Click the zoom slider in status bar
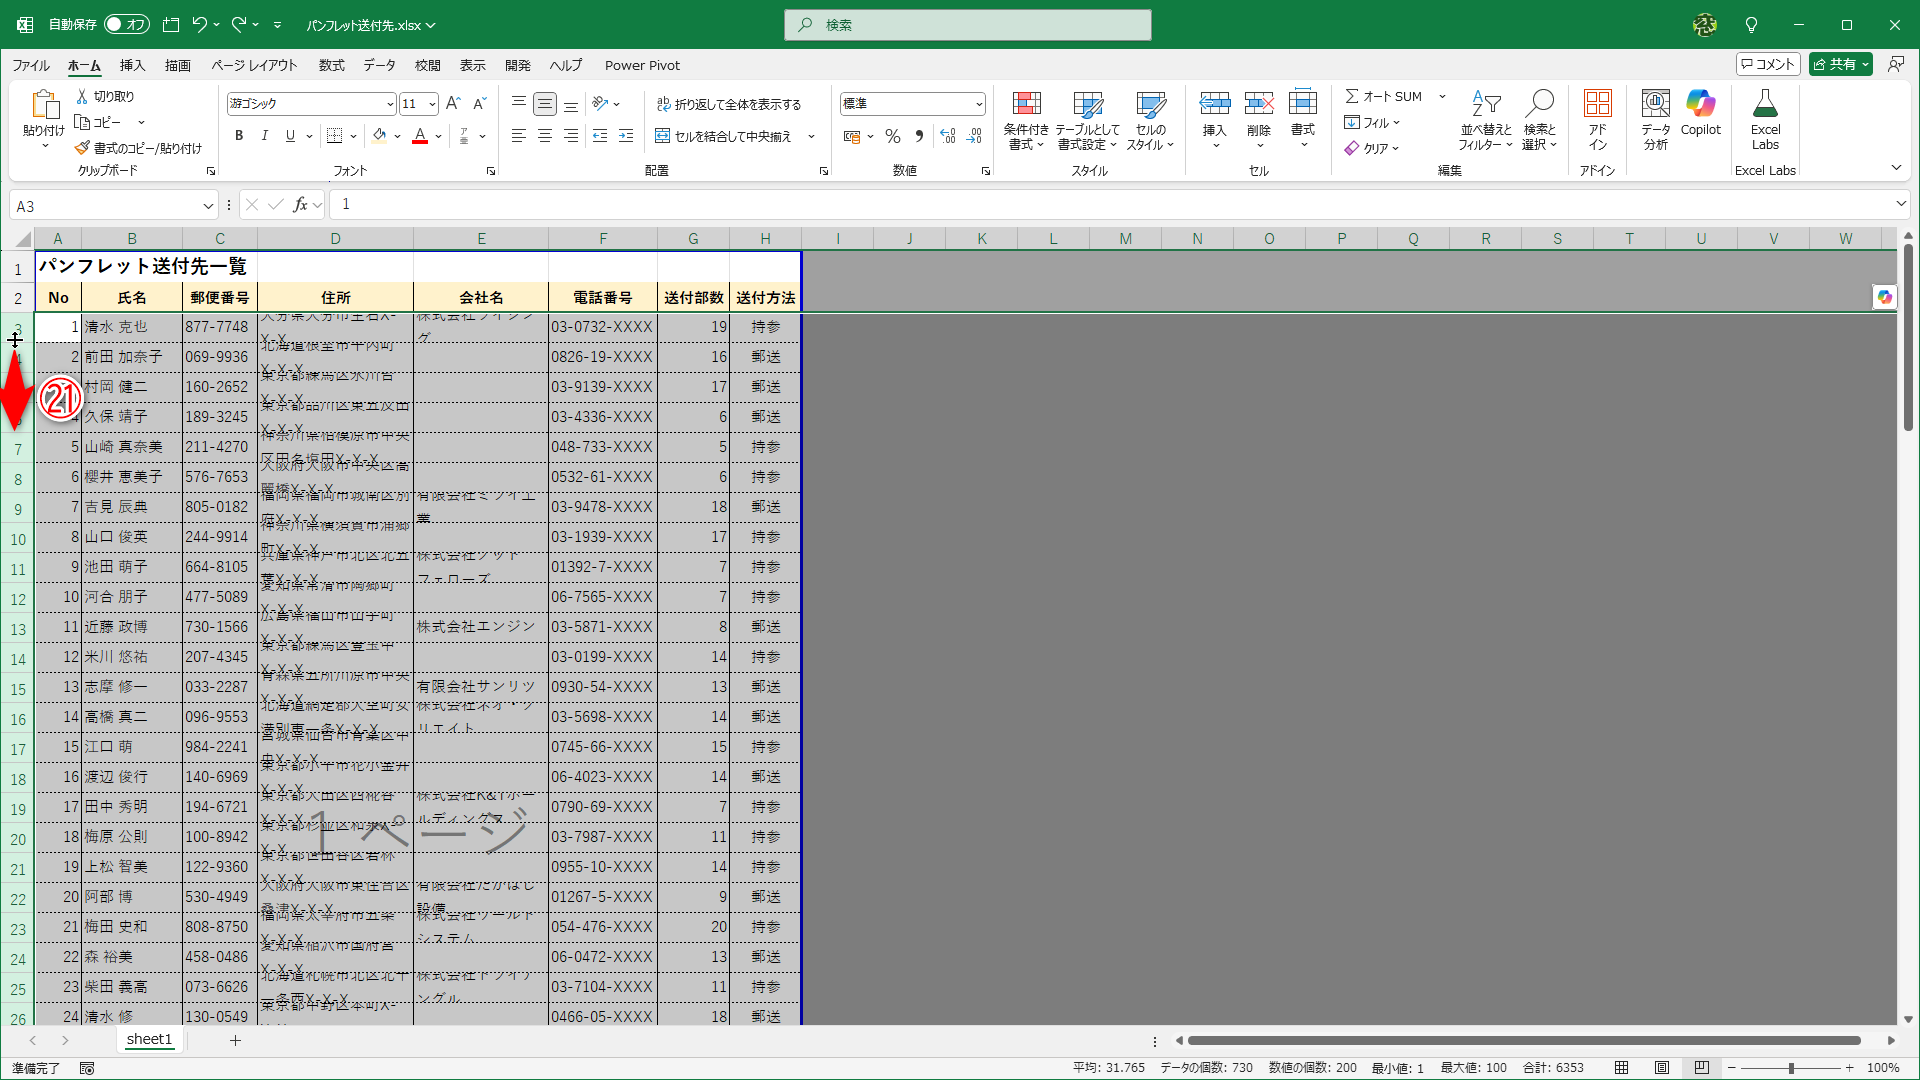This screenshot has width=1920, height=1080. (1790, 1068)
